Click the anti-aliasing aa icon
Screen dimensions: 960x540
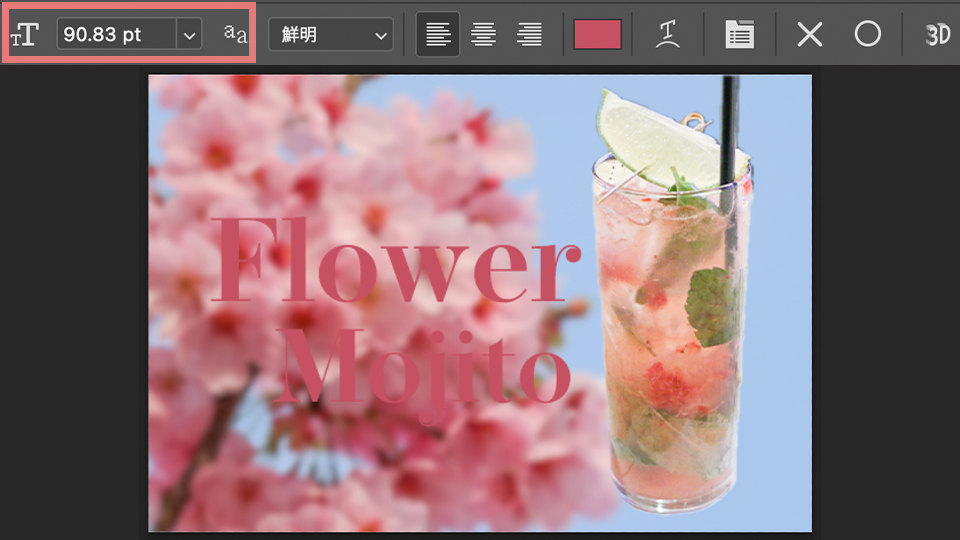tap(235, 34)
